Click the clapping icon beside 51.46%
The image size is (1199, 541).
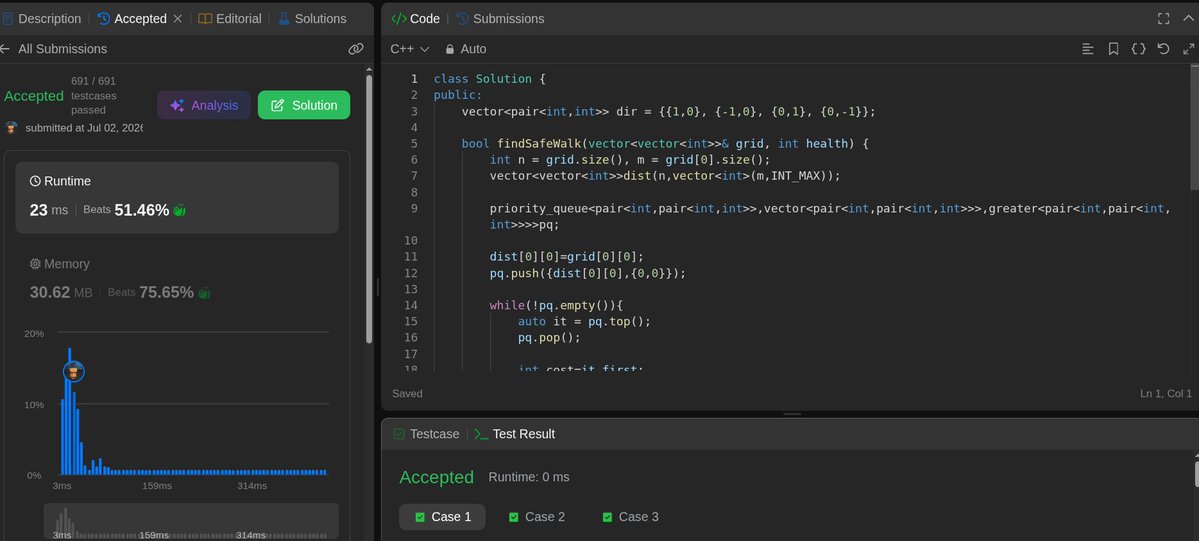(x=180, y=210)
